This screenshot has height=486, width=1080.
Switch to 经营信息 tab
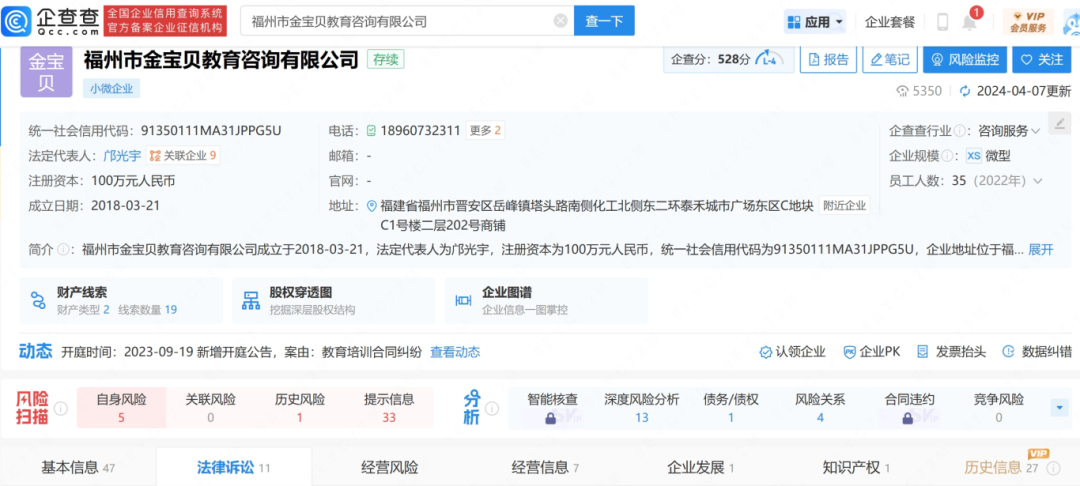[x=545, y=468]
